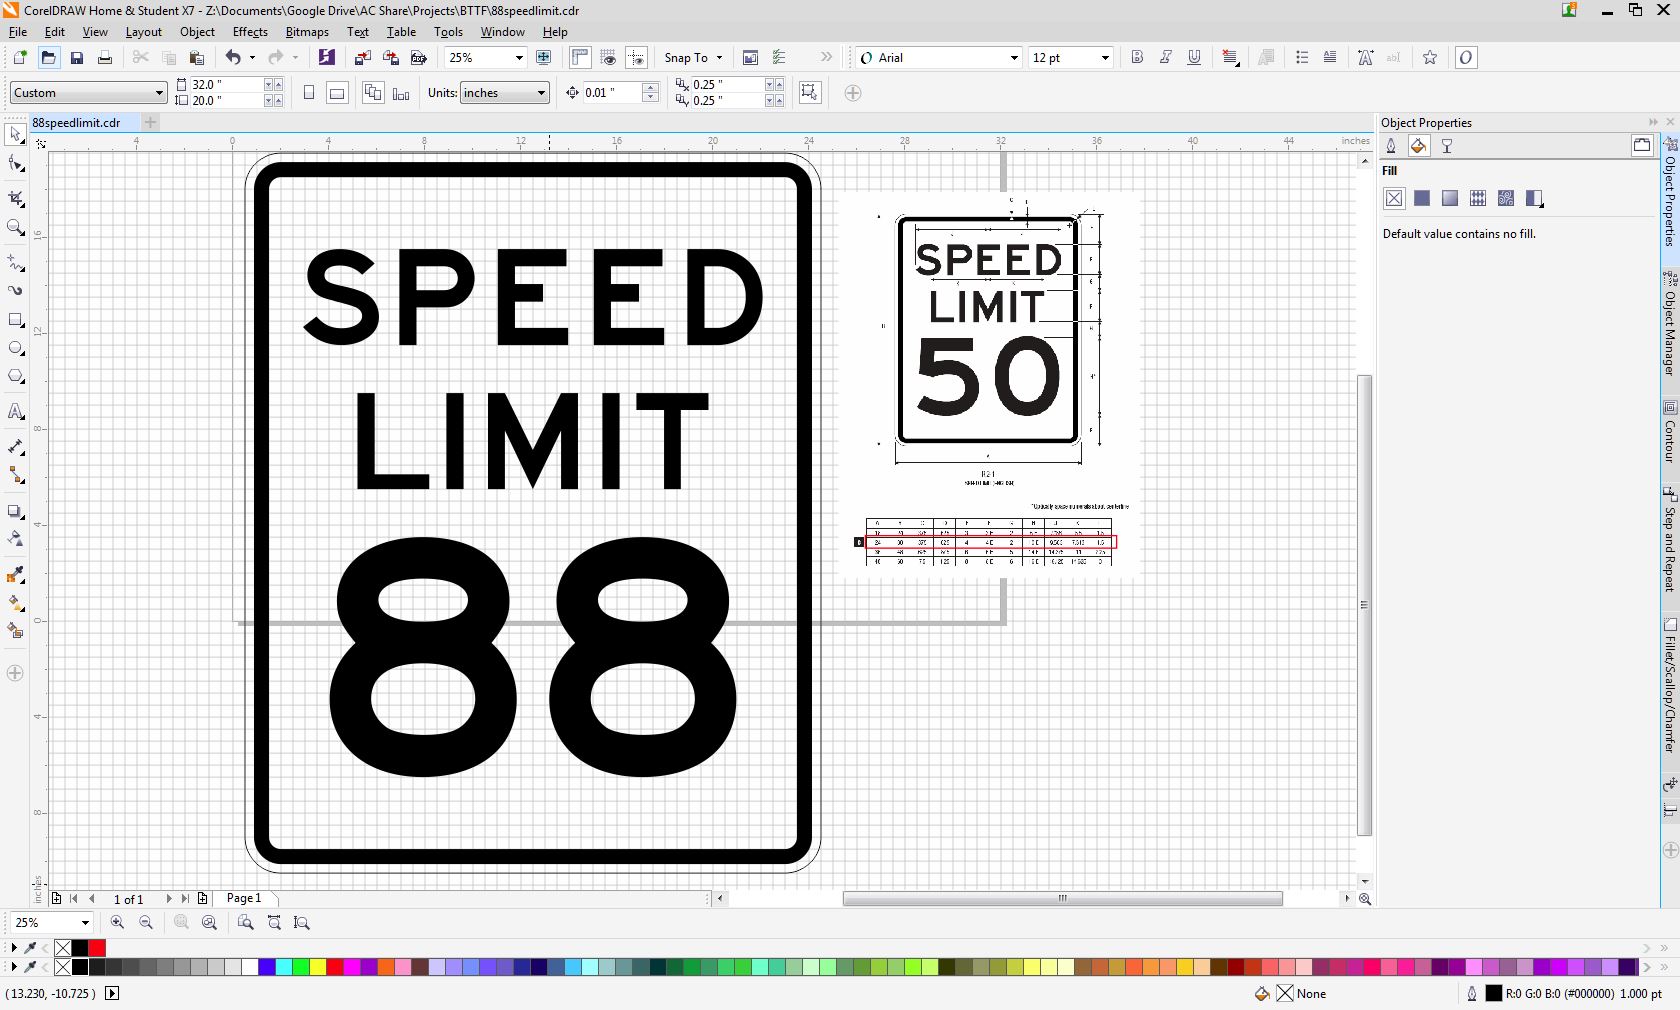The height and width of the screenshot is (1010, 1680).
Task: Expand the document palette flyout arrow
Action: [x=13, y=948]
